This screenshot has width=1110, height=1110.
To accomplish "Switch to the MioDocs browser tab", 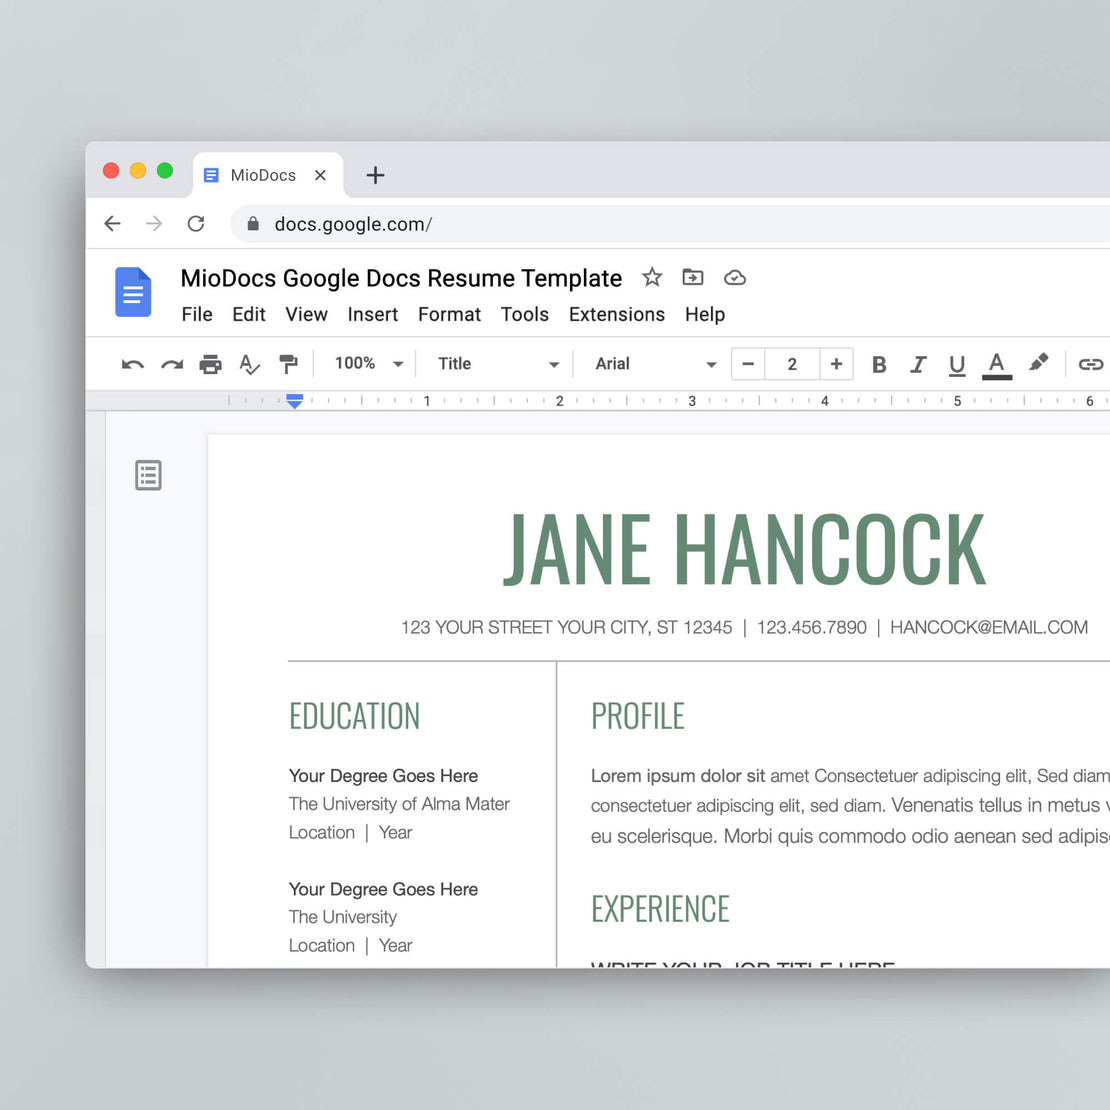I will [x=262, y=175].
